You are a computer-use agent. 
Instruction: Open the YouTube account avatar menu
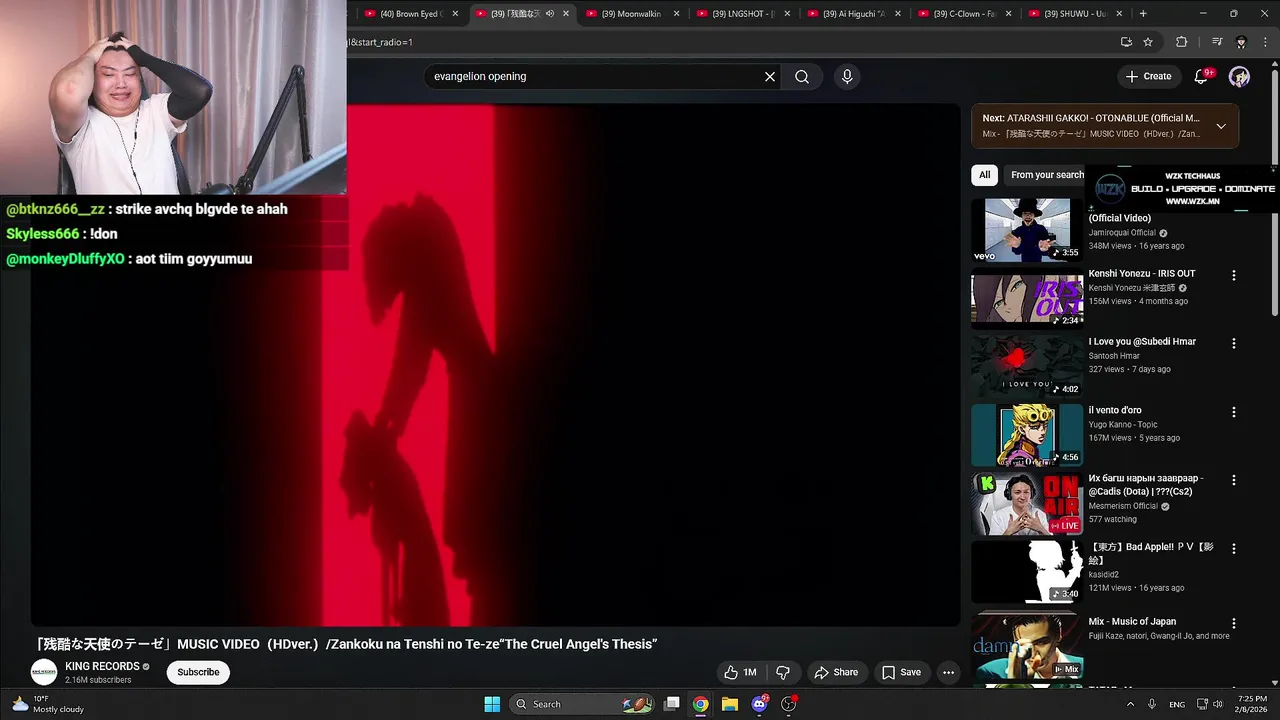[1239, 76]
